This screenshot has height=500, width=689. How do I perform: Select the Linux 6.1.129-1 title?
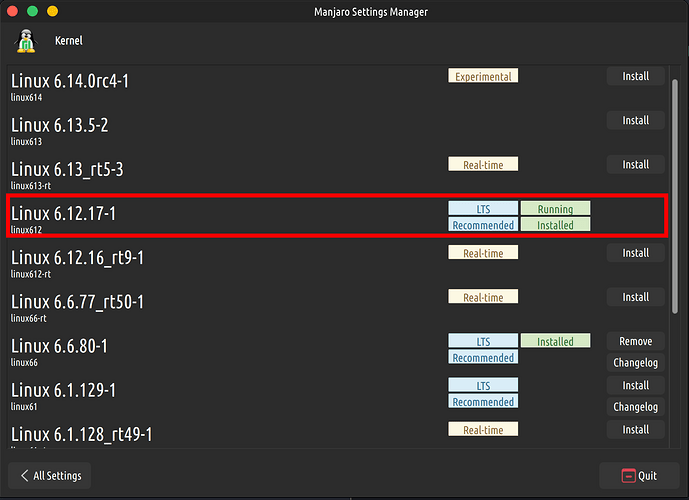coord(63,390)
